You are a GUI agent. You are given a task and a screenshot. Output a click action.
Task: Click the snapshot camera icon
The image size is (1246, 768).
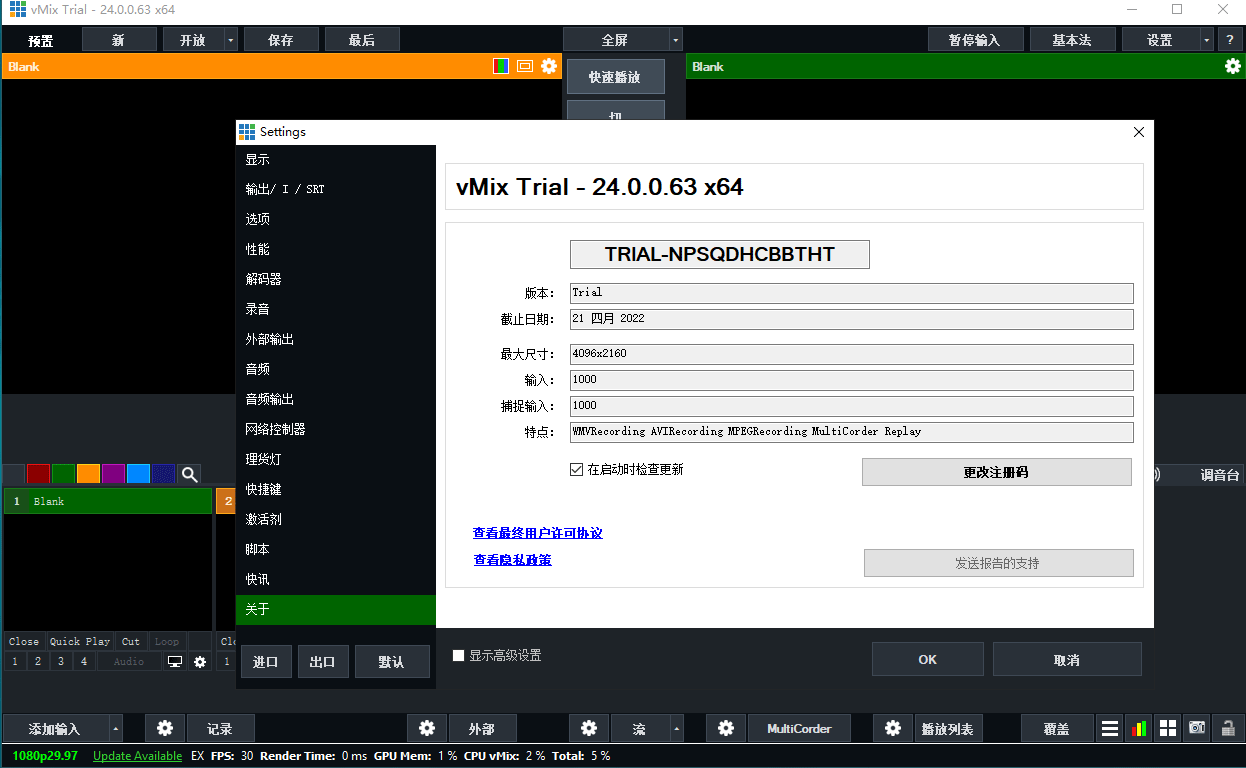click(x=1196, y=728)
